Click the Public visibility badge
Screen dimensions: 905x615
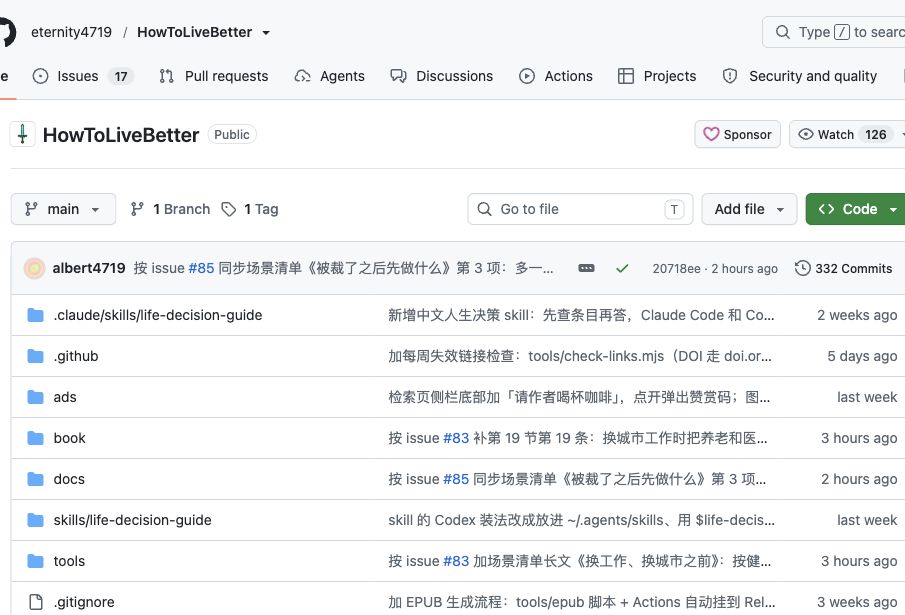click(232, 134)
